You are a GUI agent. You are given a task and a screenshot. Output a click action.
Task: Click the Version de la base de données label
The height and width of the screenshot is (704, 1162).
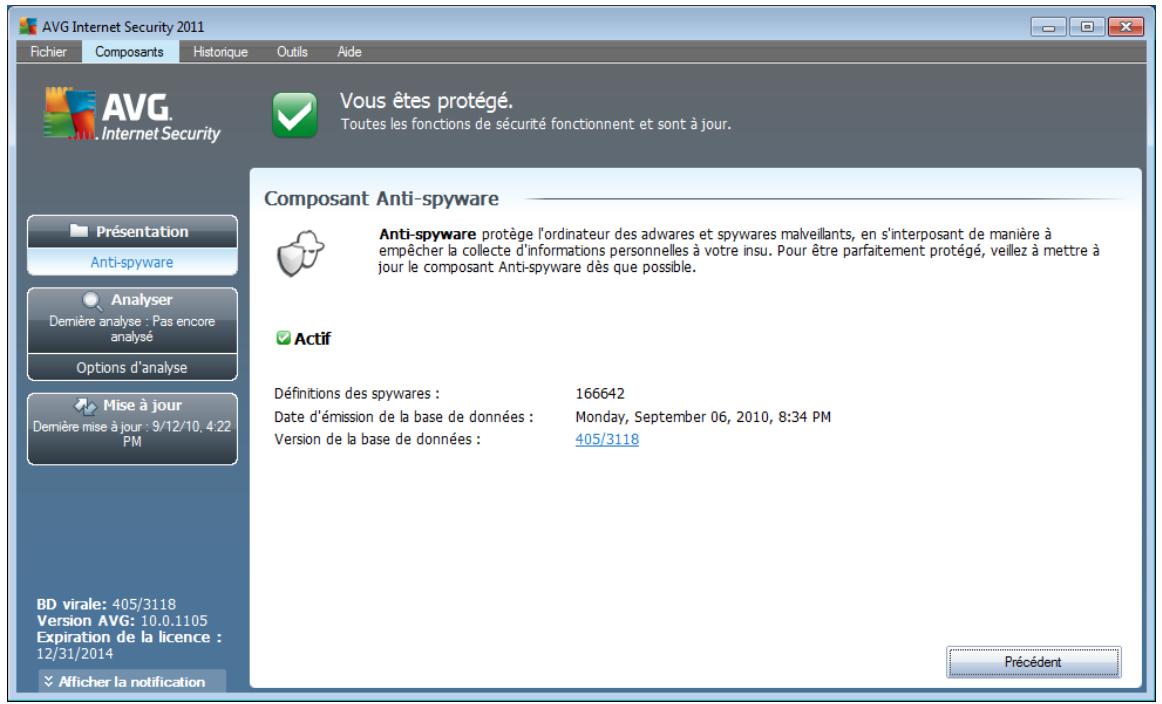pos(377,439)
